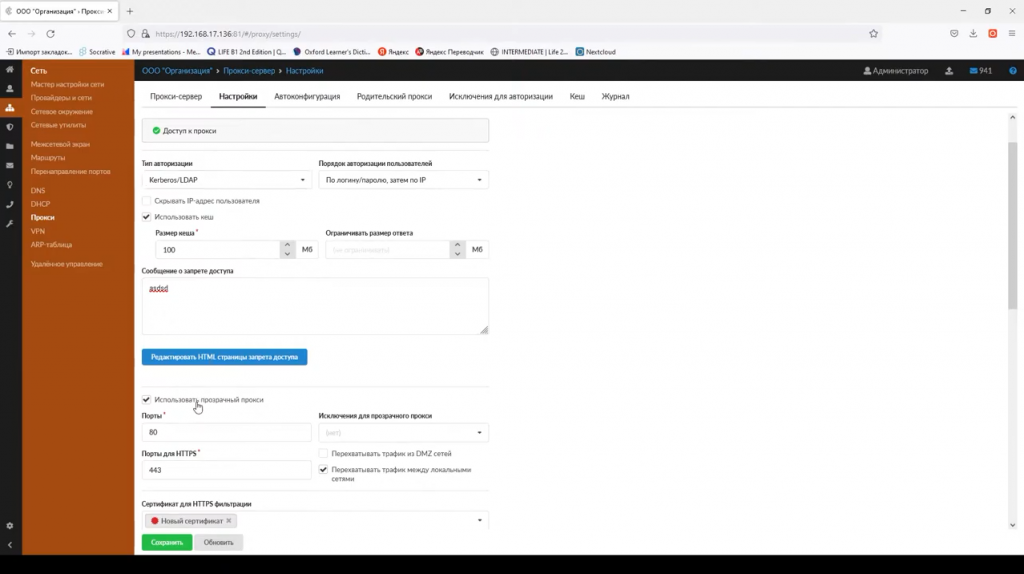
Task: Click the red extension icon in toolbar
Action: (x=993, y=33)
